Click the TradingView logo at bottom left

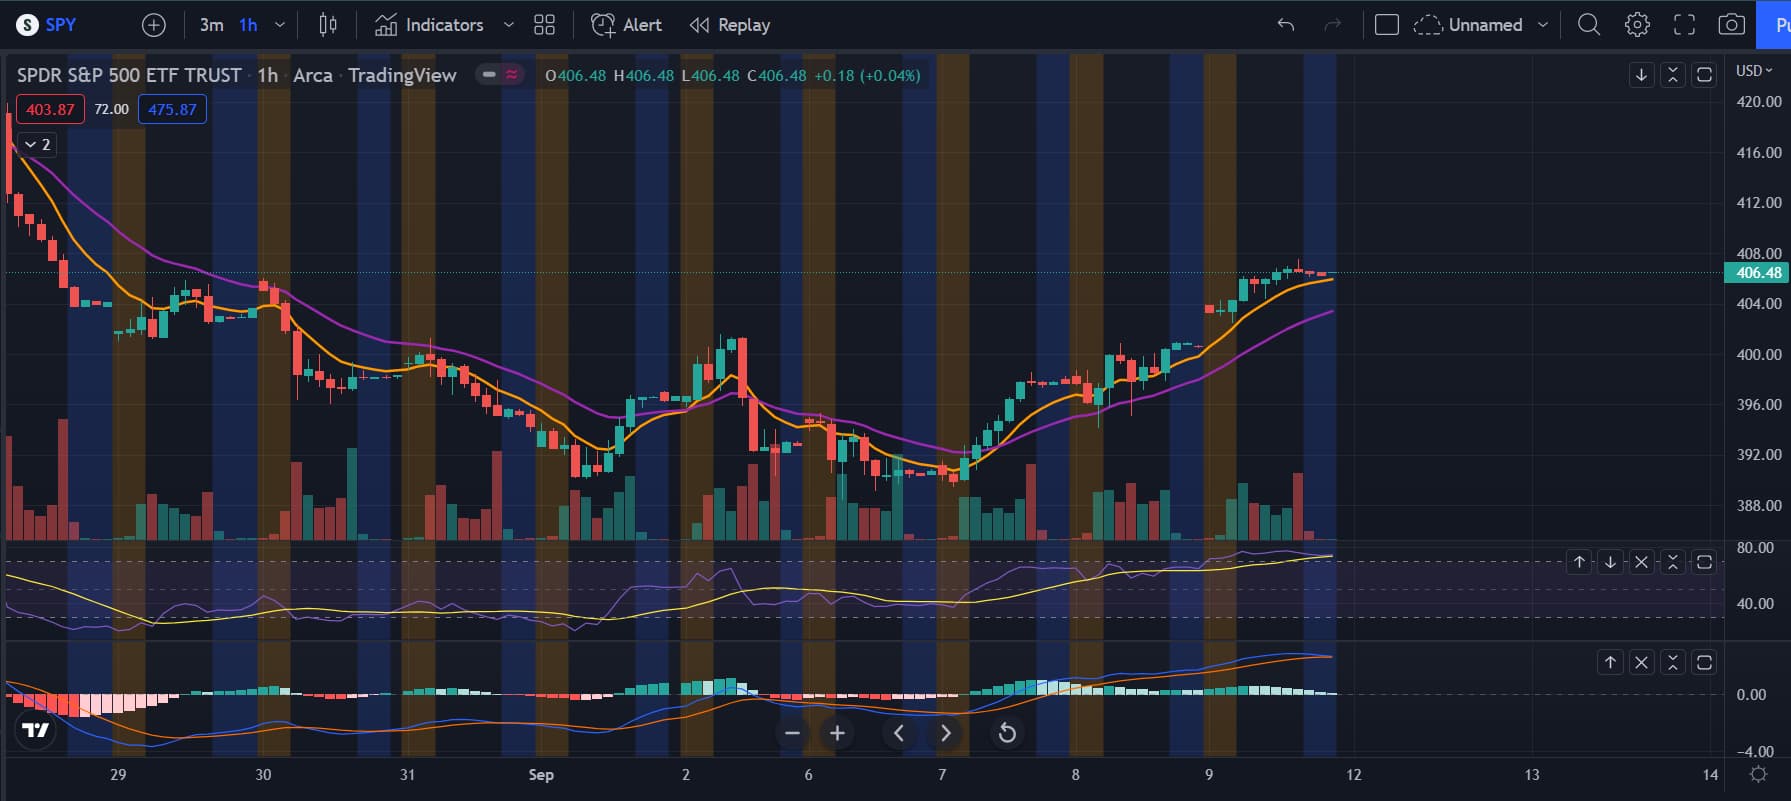click(x=36, y=731)
